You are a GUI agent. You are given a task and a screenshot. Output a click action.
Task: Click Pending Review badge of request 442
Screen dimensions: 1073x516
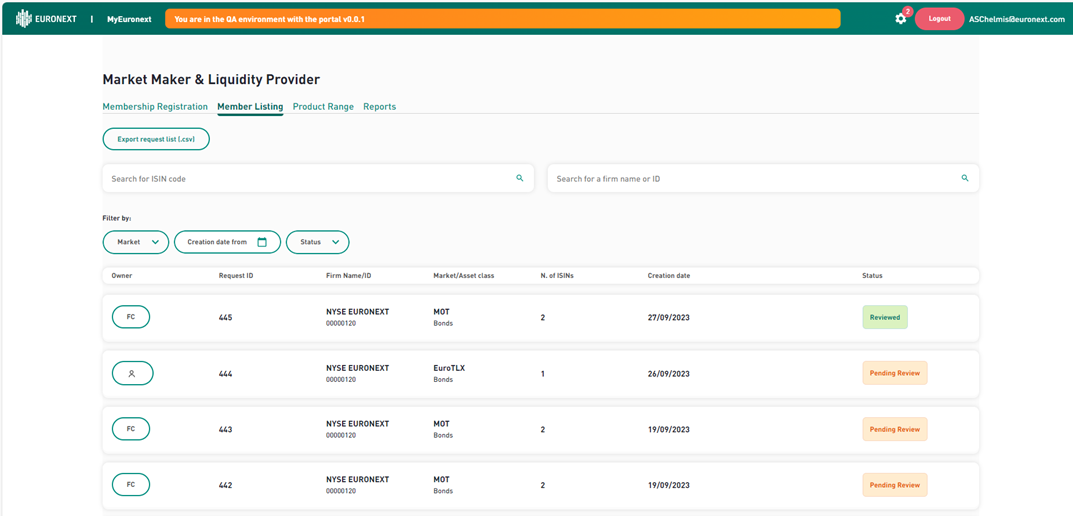894,485
